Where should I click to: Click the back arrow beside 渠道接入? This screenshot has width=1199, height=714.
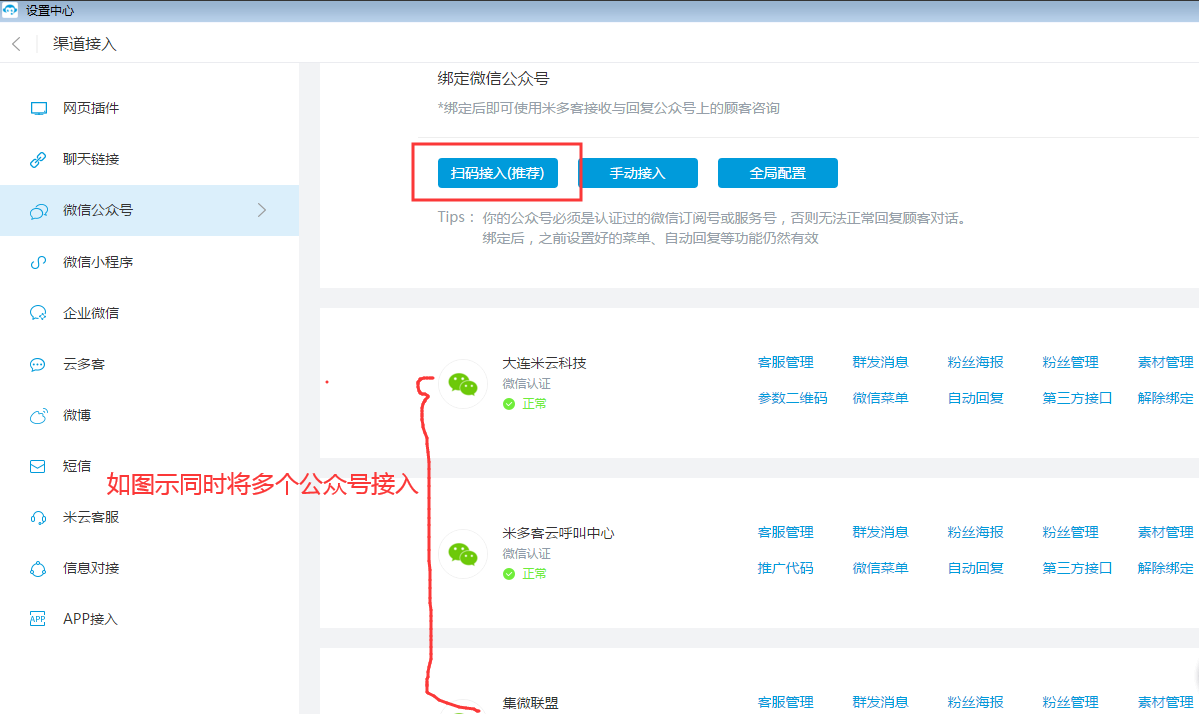tap(16, 44)
